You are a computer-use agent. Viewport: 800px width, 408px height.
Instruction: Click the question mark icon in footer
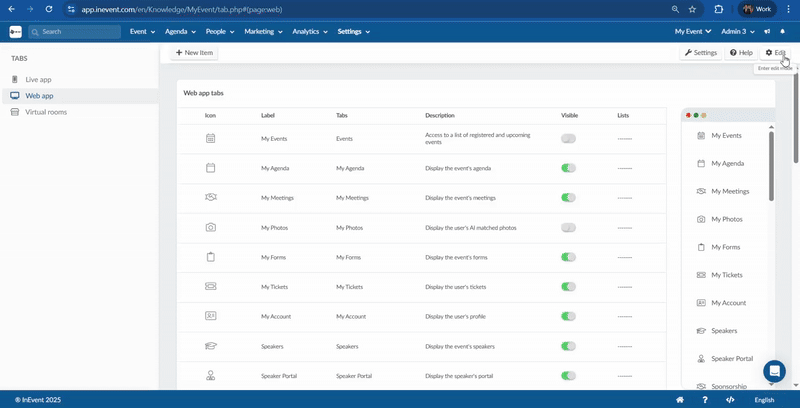705,400
